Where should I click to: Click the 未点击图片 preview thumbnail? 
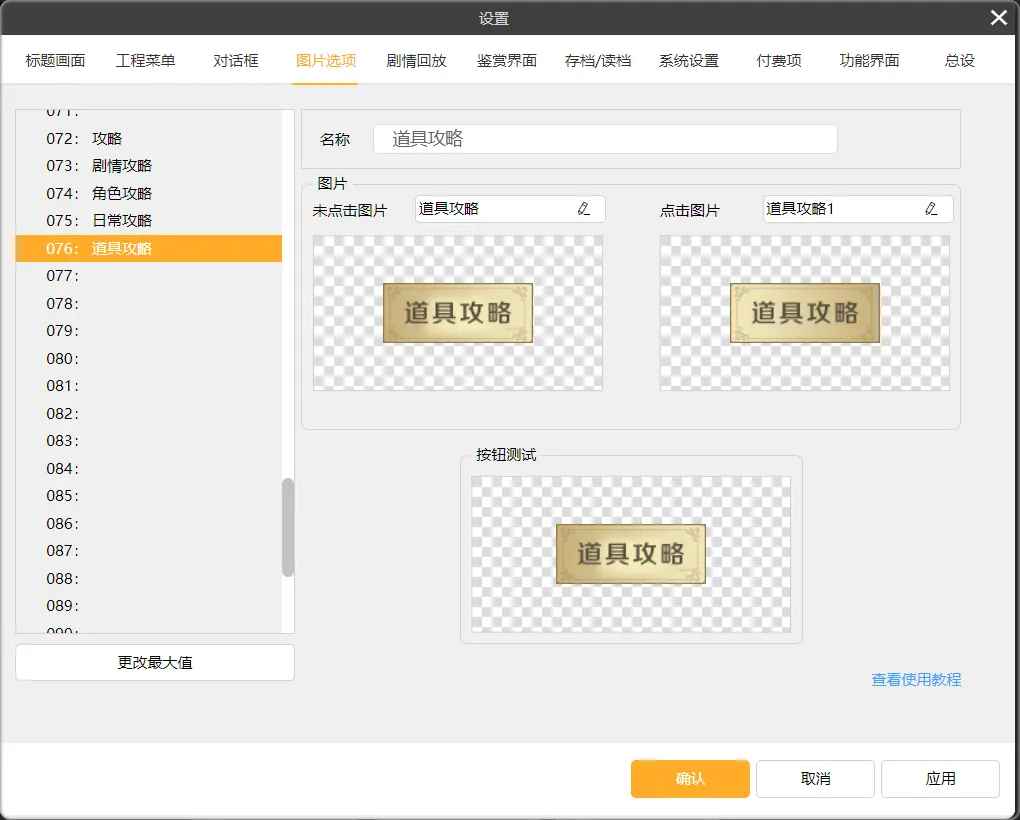[458, 313]
